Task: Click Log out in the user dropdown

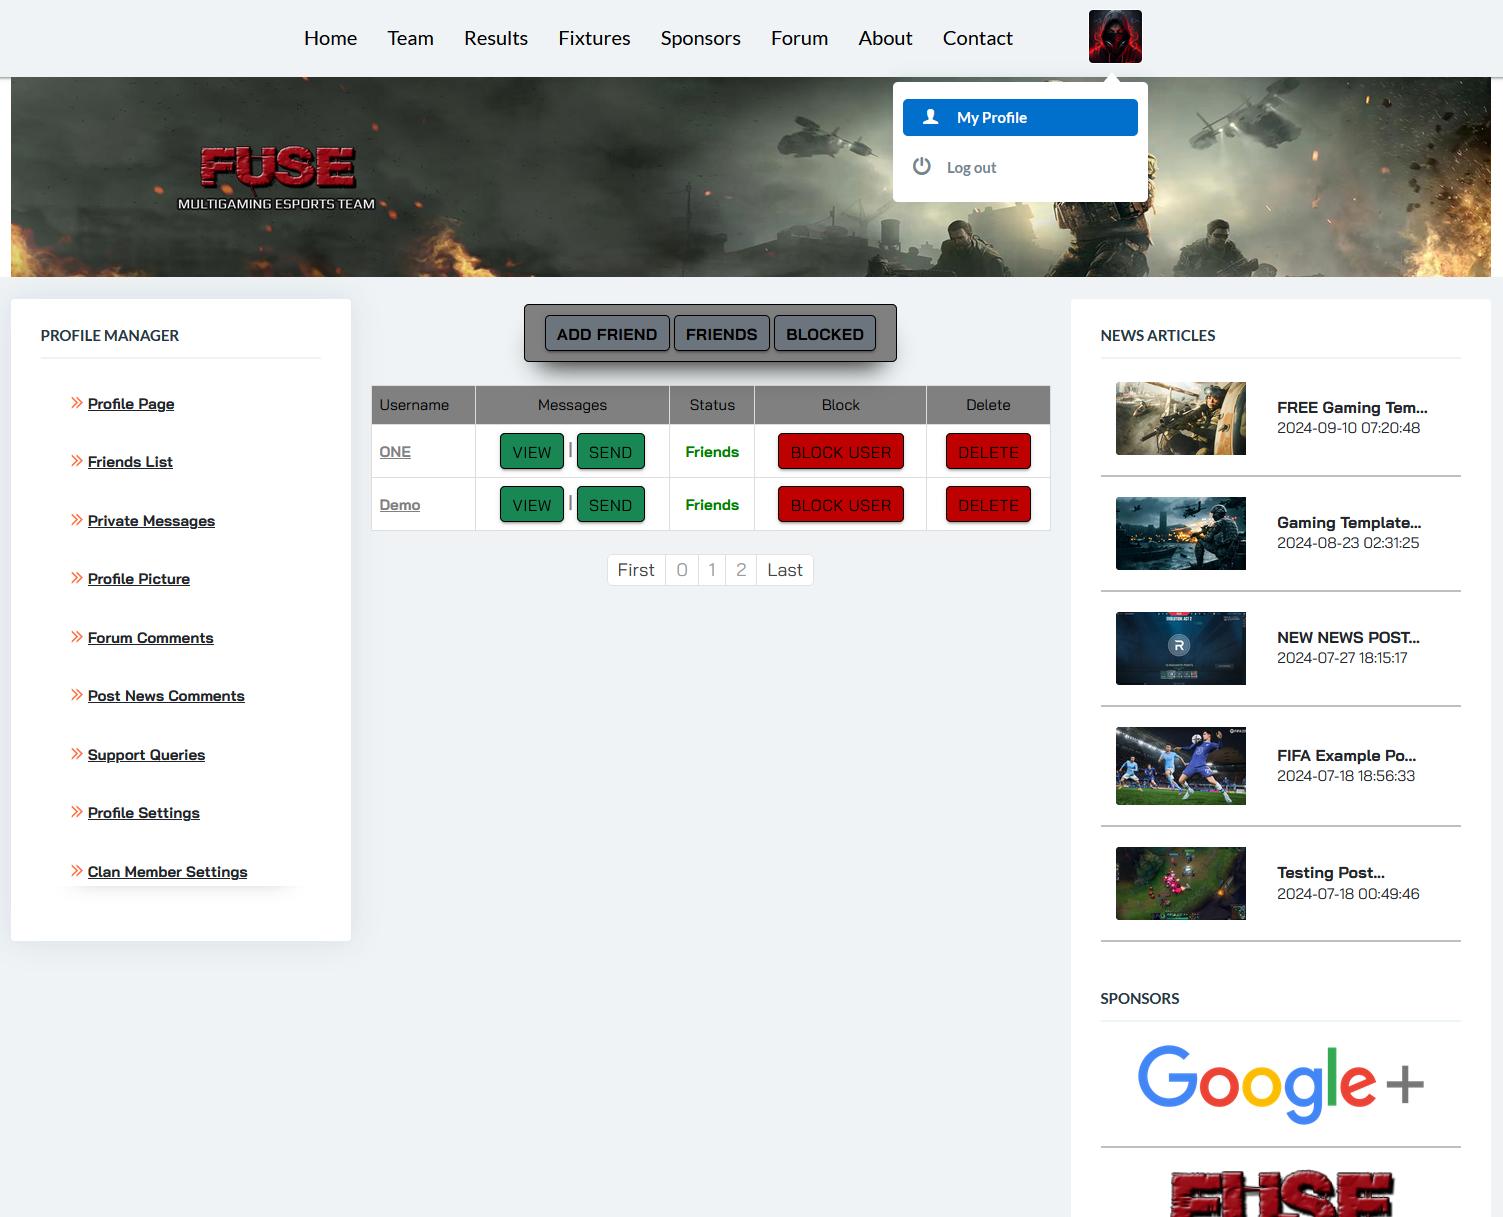Action: (x=970, y=168)
